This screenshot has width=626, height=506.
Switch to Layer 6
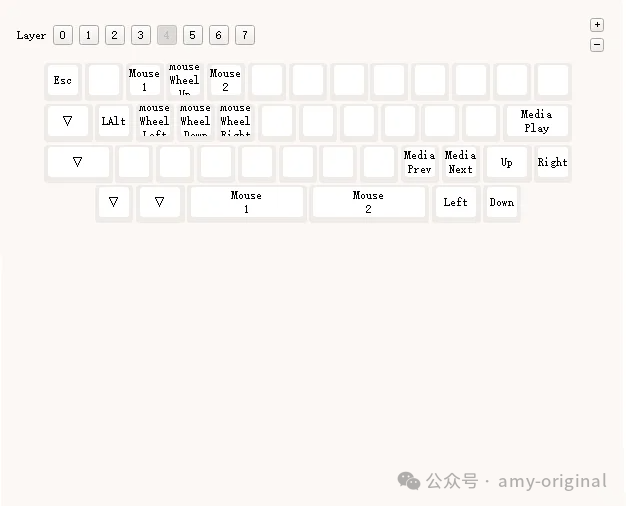[219, 35]
